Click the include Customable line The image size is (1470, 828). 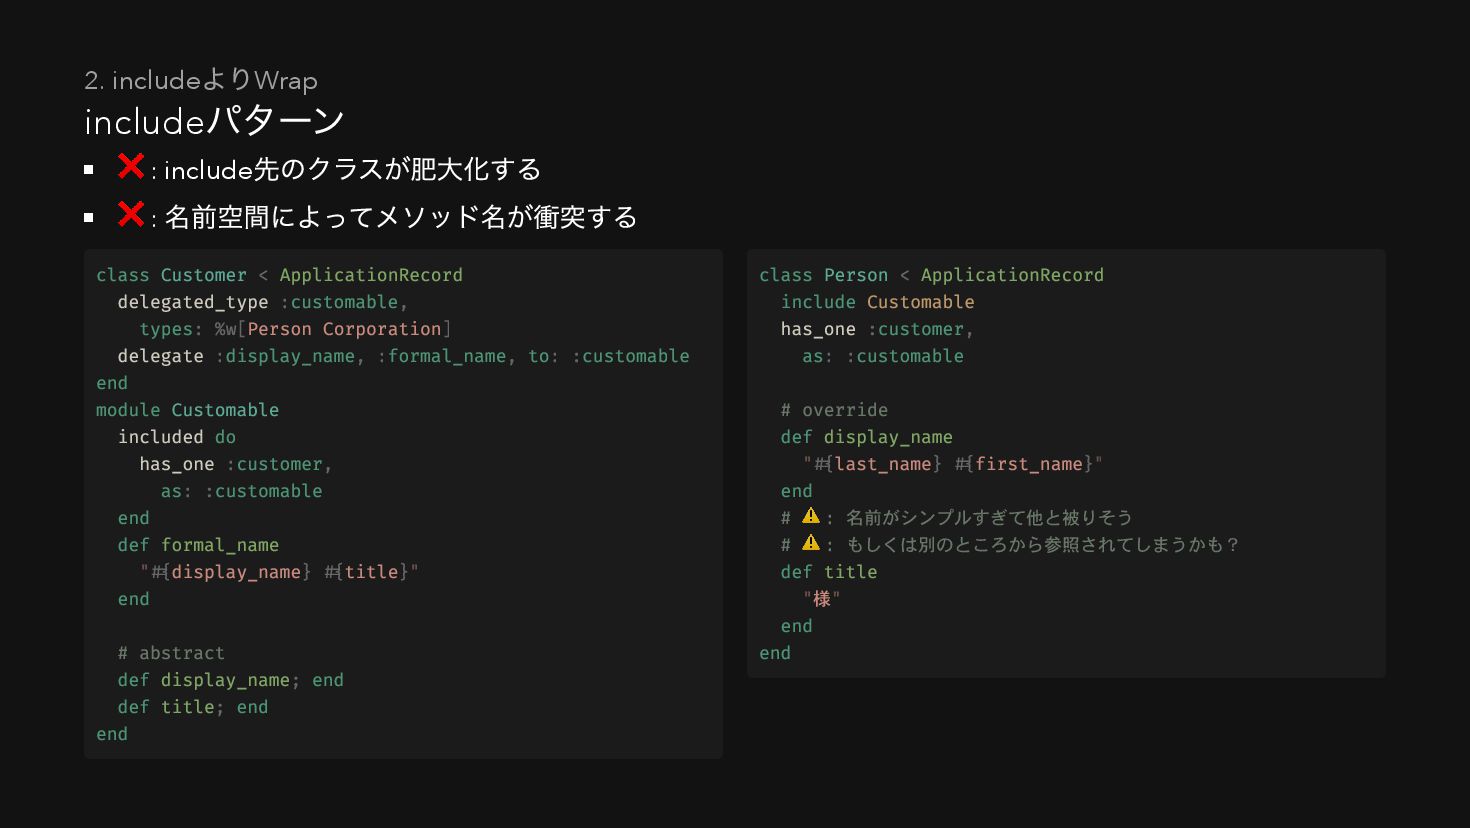coord(878,302)
